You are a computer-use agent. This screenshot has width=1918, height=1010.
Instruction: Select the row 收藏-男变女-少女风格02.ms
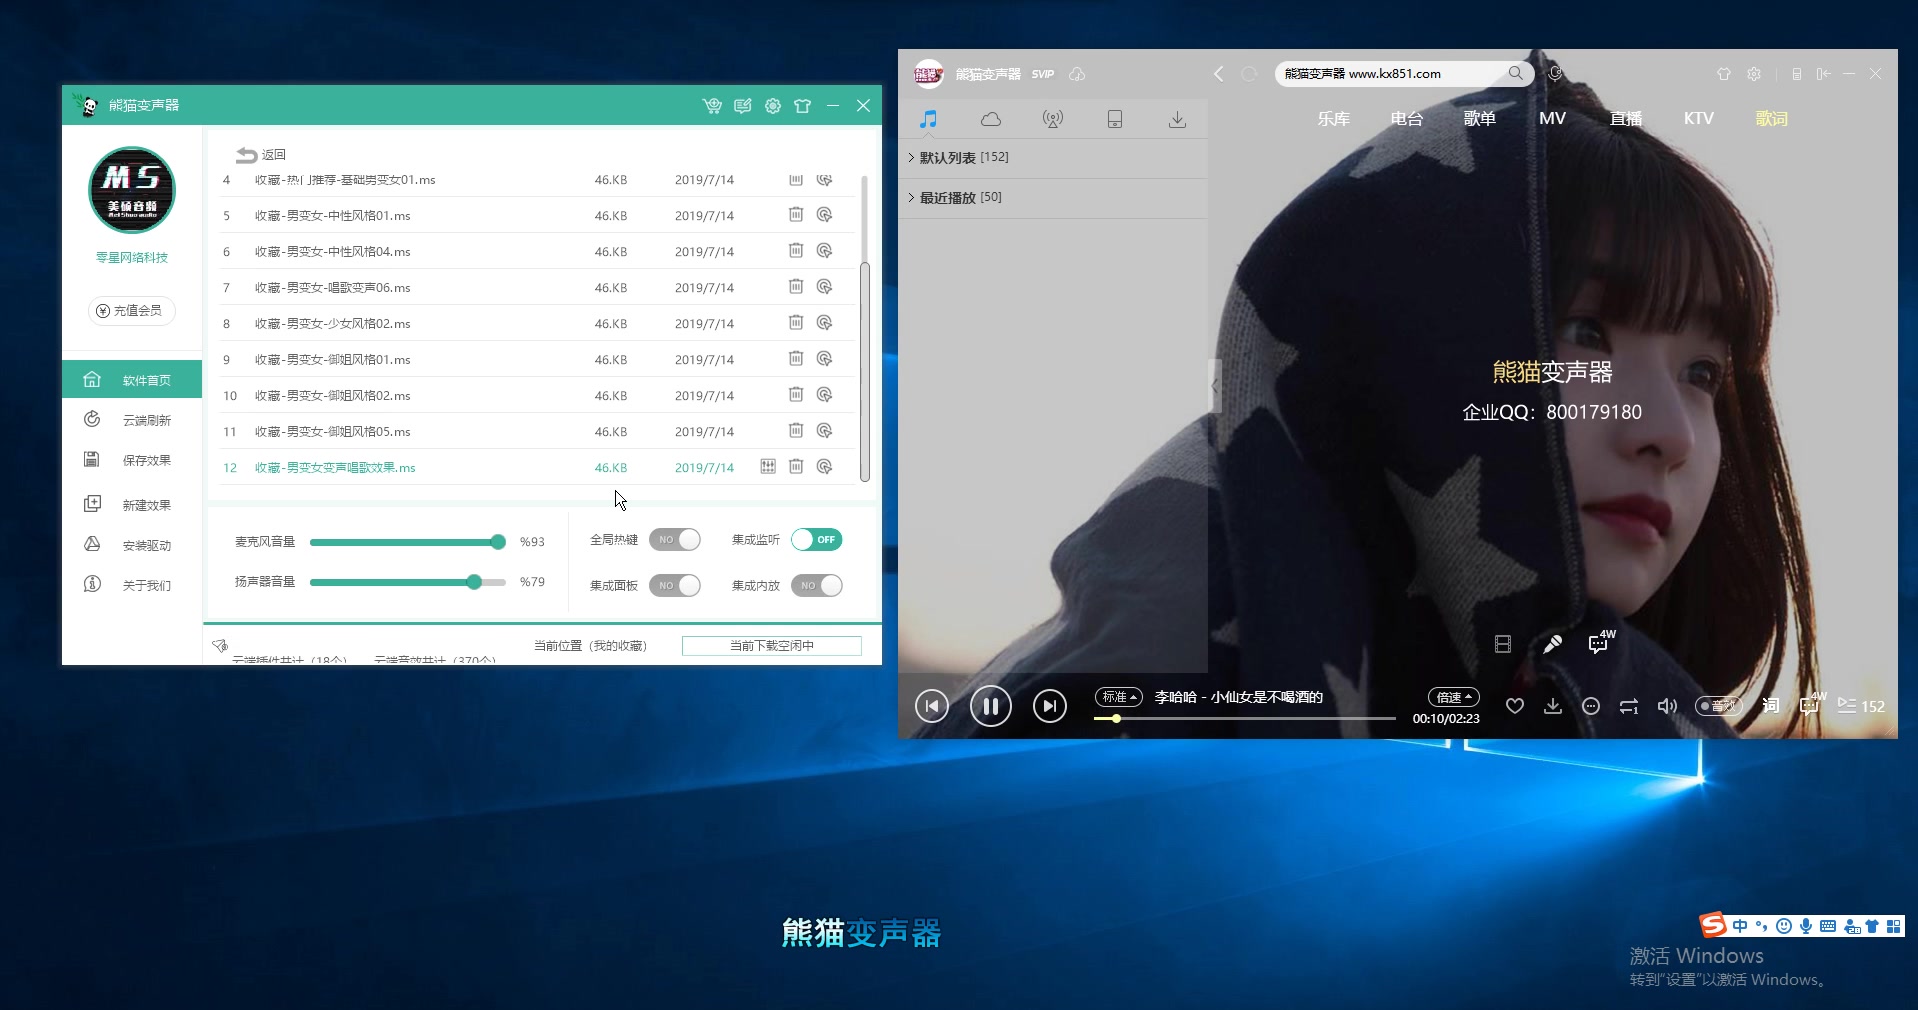coord(536,323)
